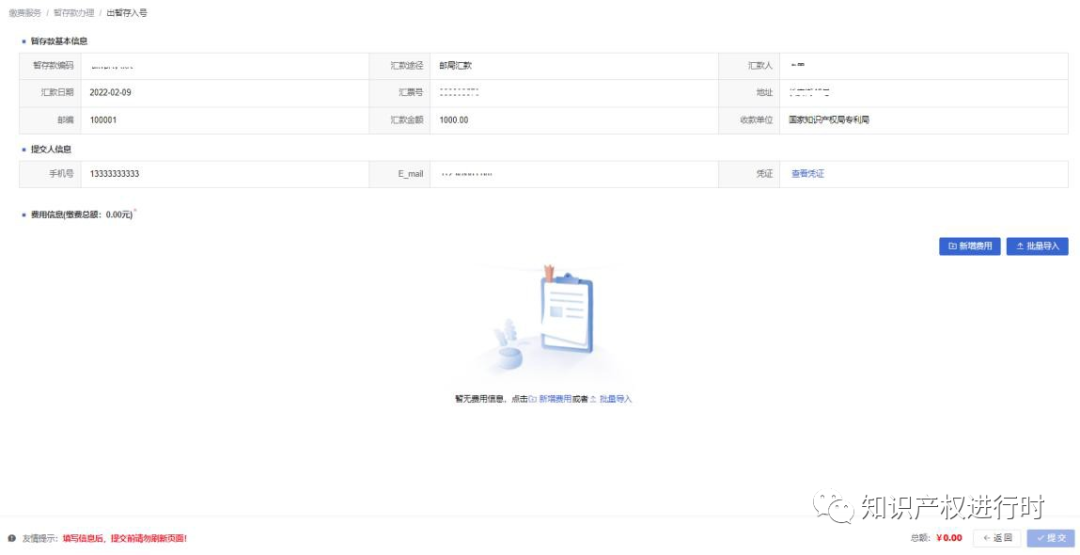Go to 暂存款办理 in the breadcrumb
The image size is (1080, 555).
73,13
